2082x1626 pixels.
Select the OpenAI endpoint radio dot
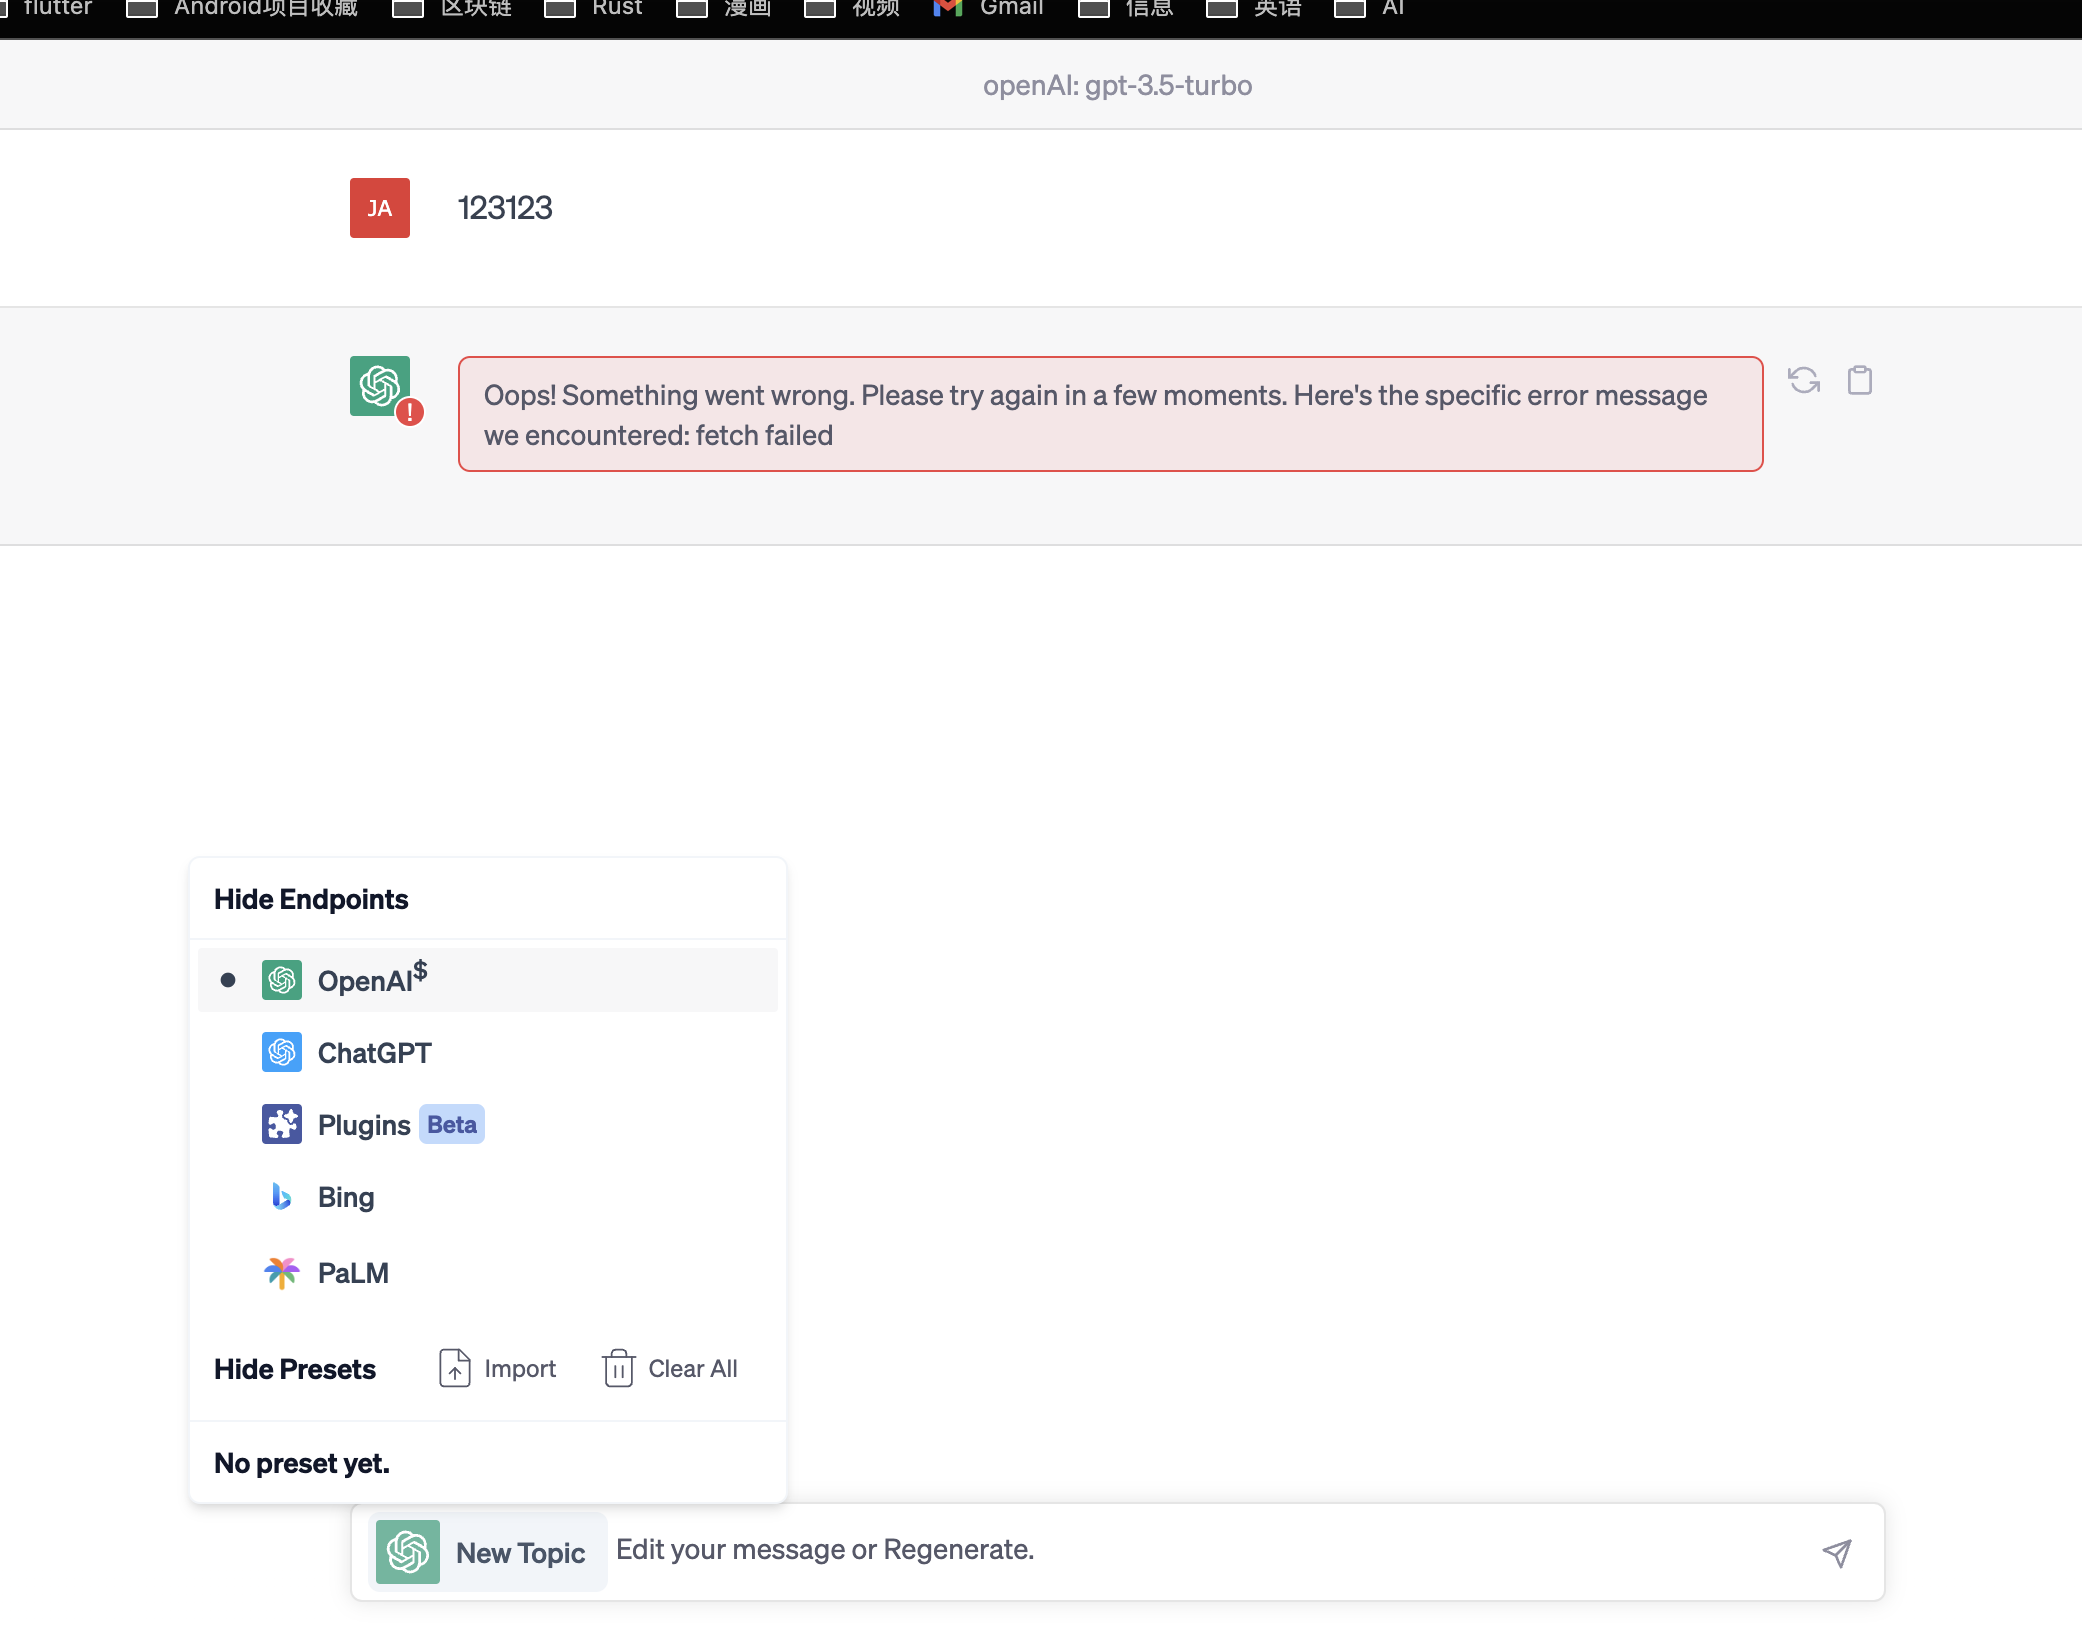point(228,979)
